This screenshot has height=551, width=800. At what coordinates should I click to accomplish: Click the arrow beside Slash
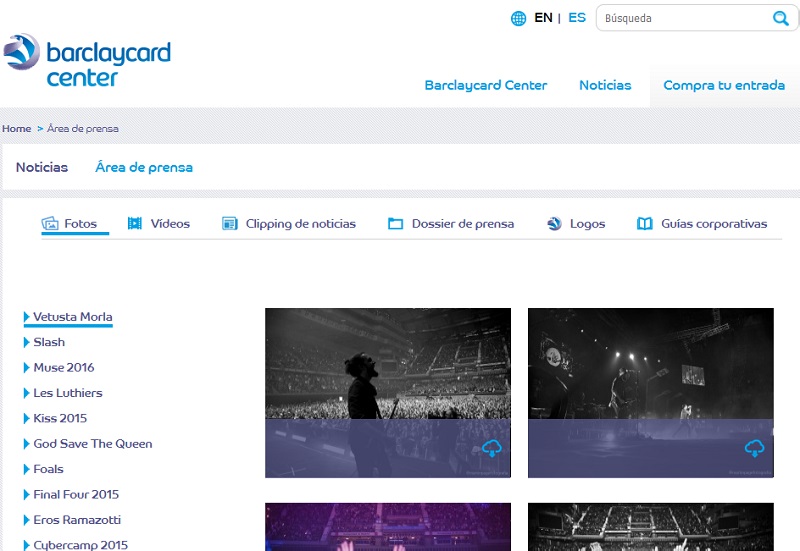click(27, 342)
